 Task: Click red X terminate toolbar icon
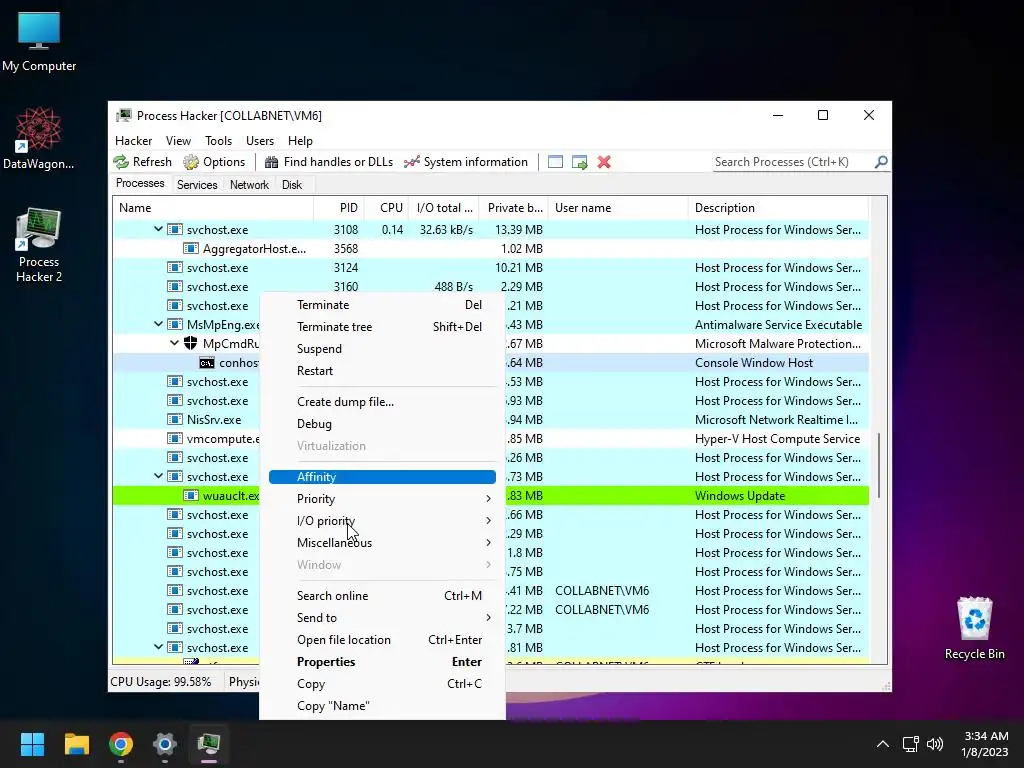point(604,162)
